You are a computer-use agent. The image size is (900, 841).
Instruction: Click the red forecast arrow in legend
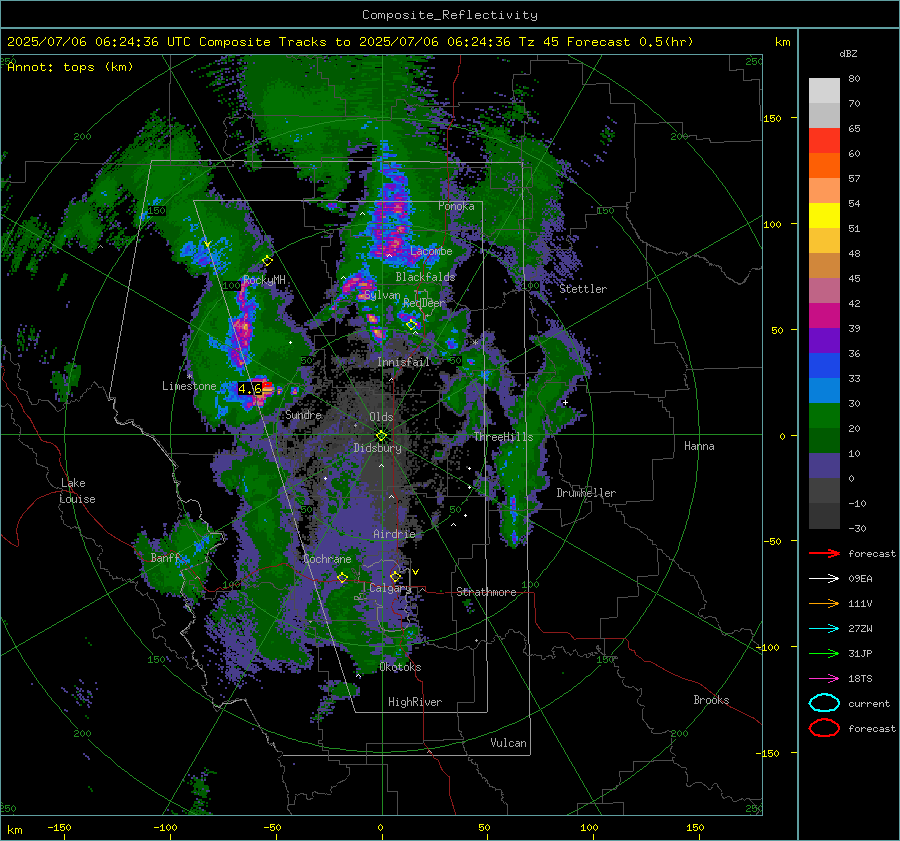coord(824,553)
